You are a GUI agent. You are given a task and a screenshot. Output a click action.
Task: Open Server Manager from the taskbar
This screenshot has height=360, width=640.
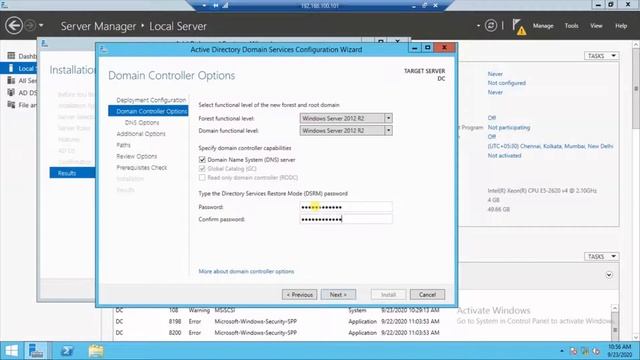coord(36,351)
